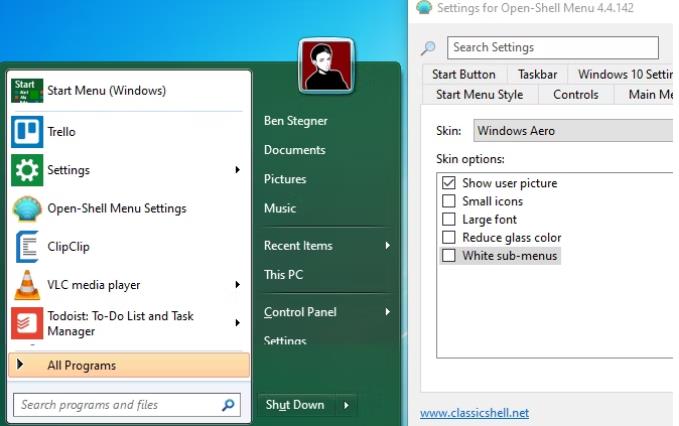Open Ben Stegner user folder
This screenshot has width=679, height=426.
[x=296, y=121]
